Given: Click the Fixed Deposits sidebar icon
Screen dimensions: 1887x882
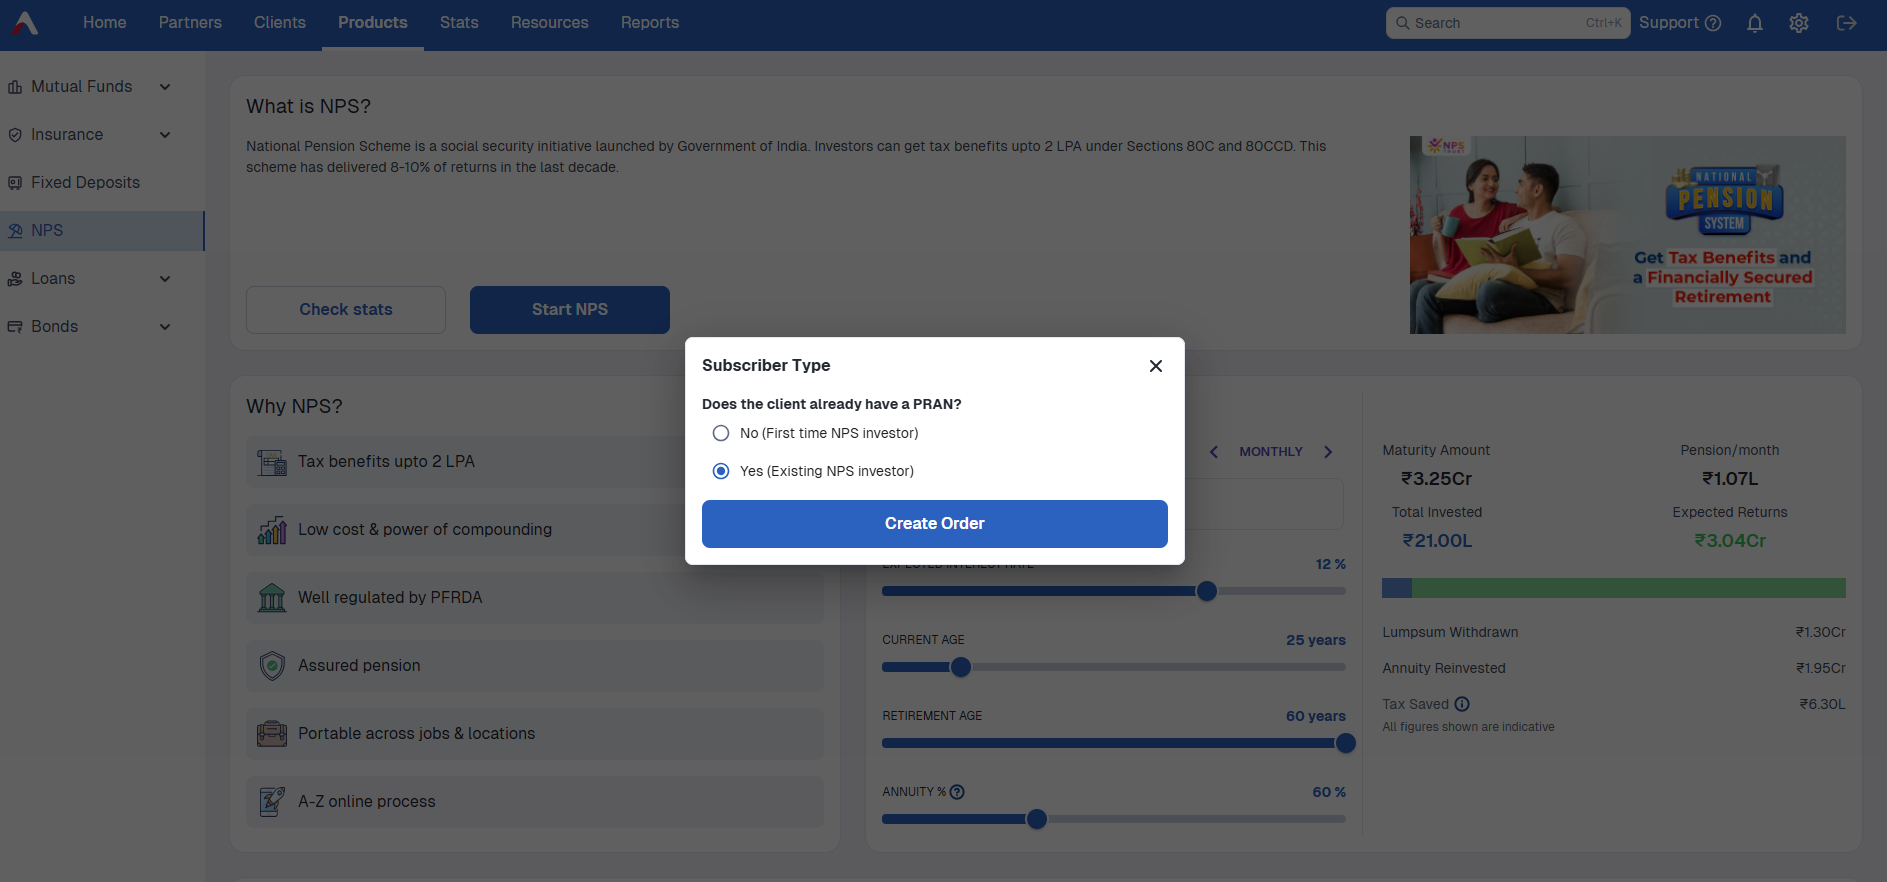Looking at the screenshot, I should pos(15,183).
